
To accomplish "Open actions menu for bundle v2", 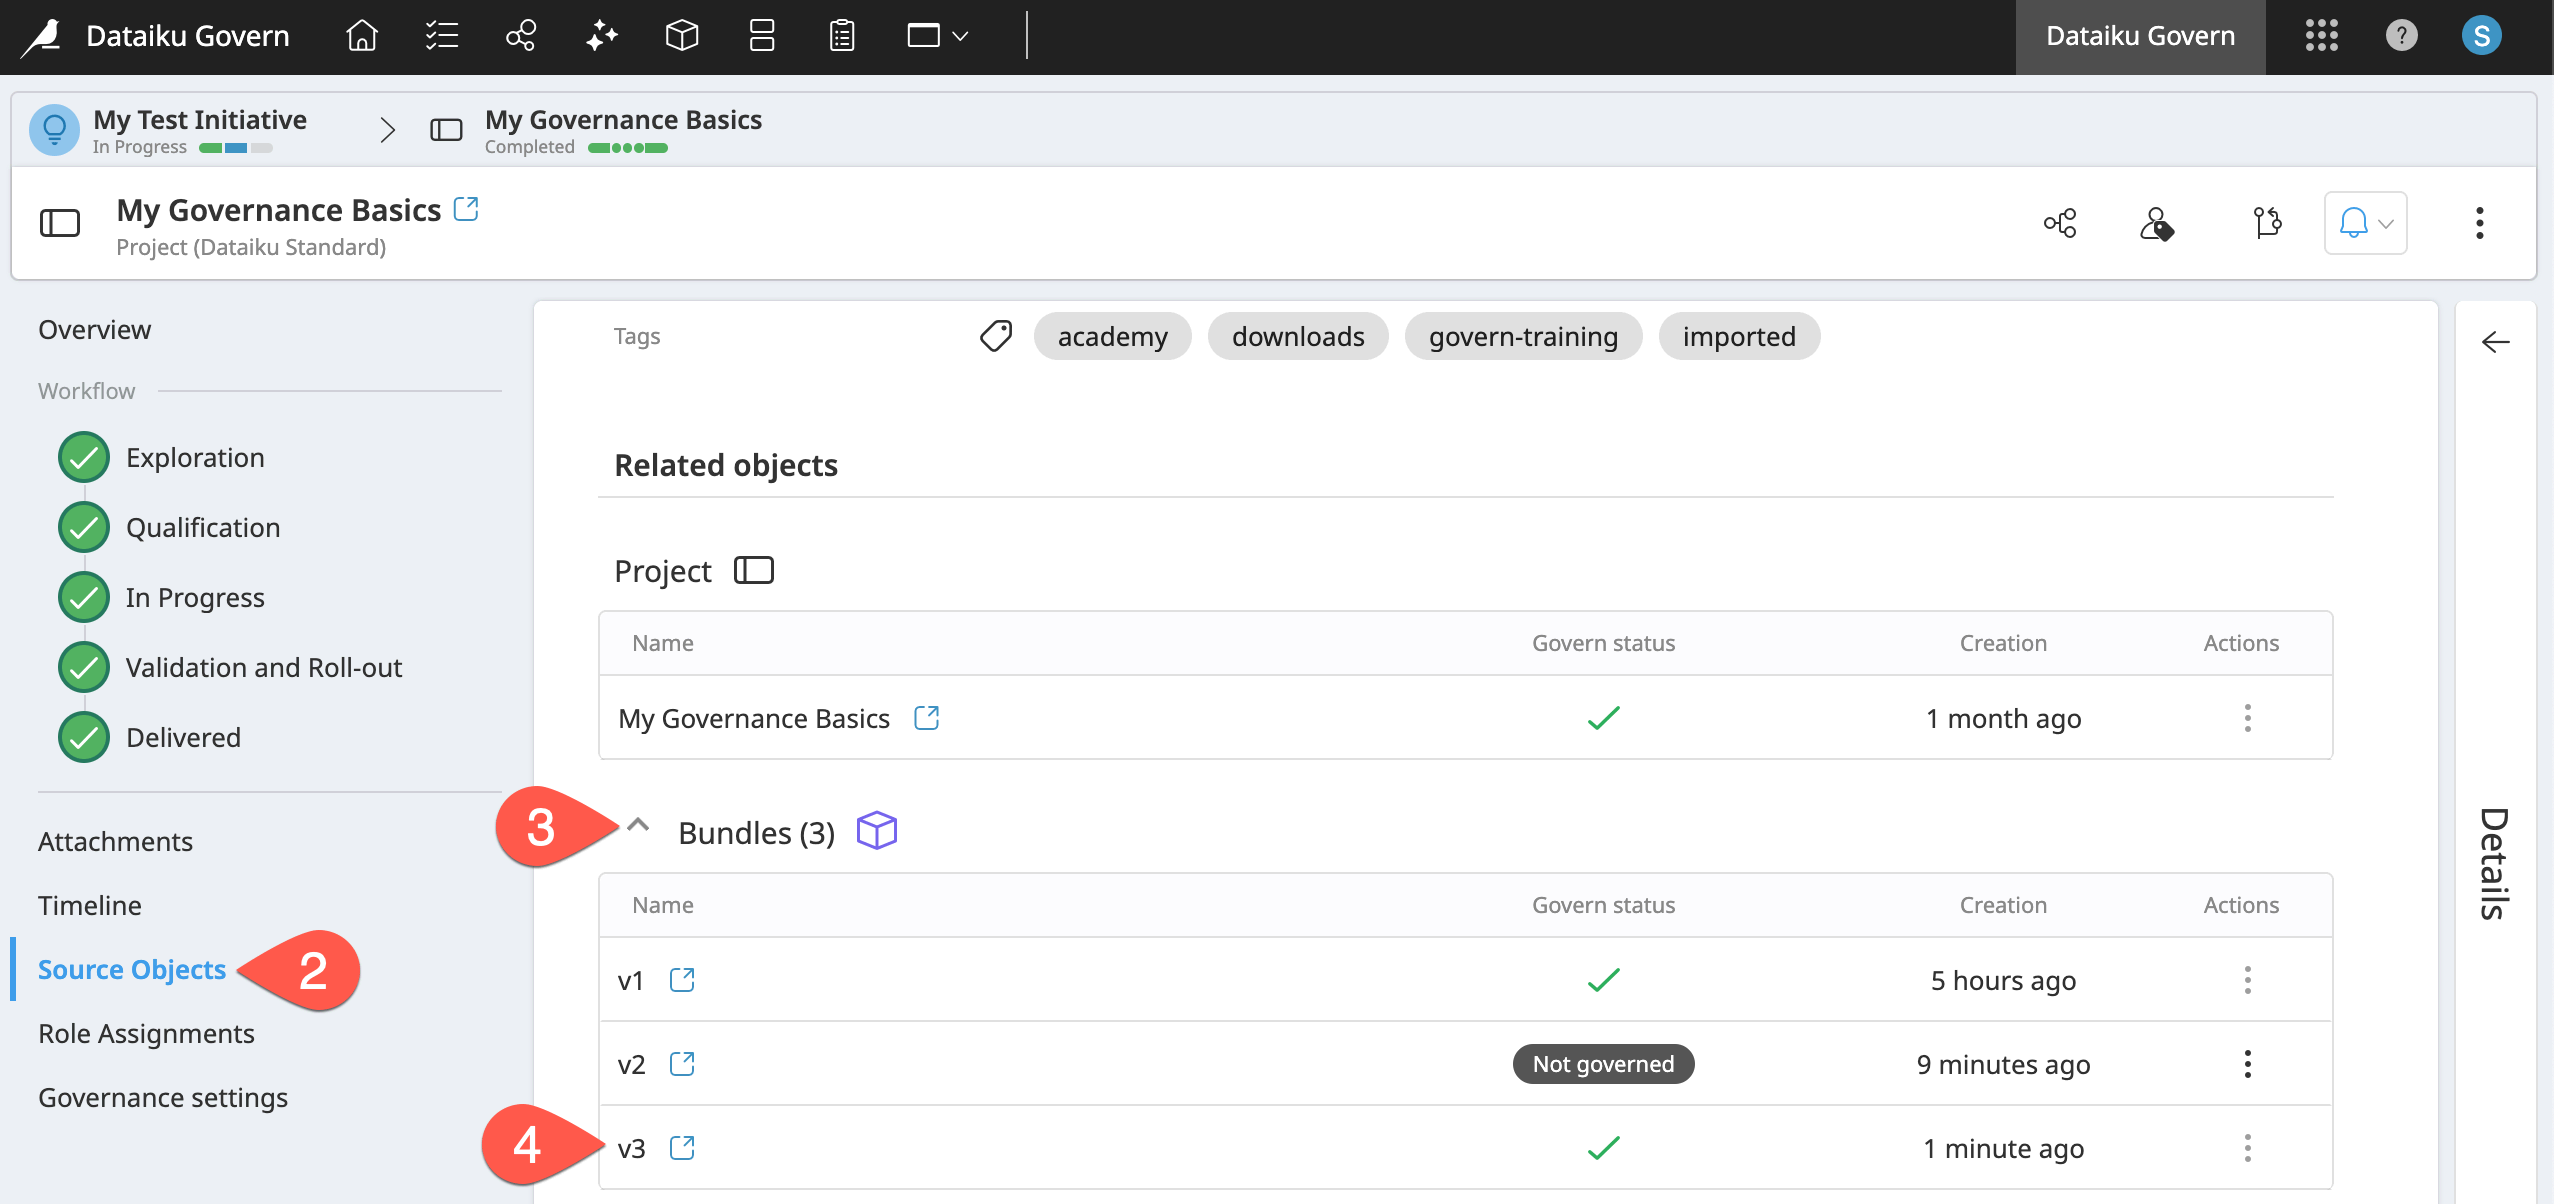I will (2247, 1064).
